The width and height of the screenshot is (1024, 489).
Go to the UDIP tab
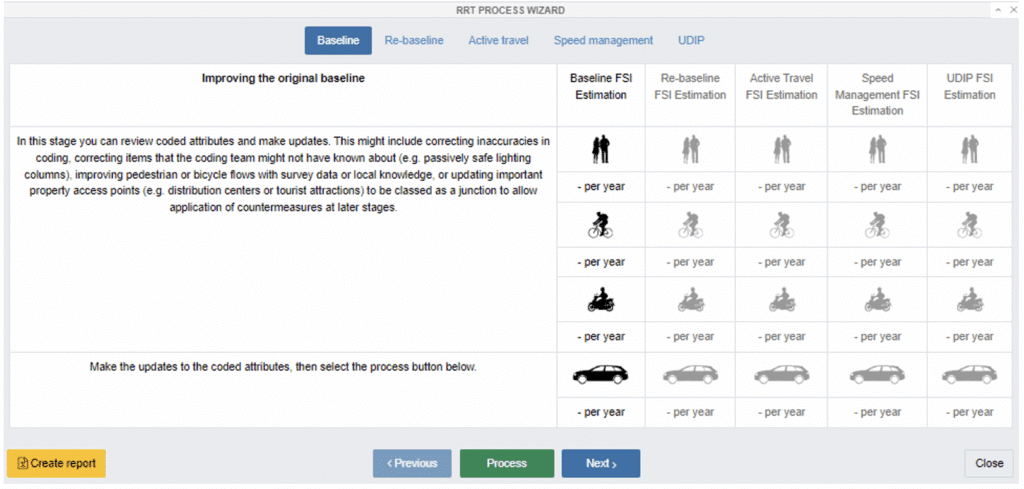pos(691,40)
